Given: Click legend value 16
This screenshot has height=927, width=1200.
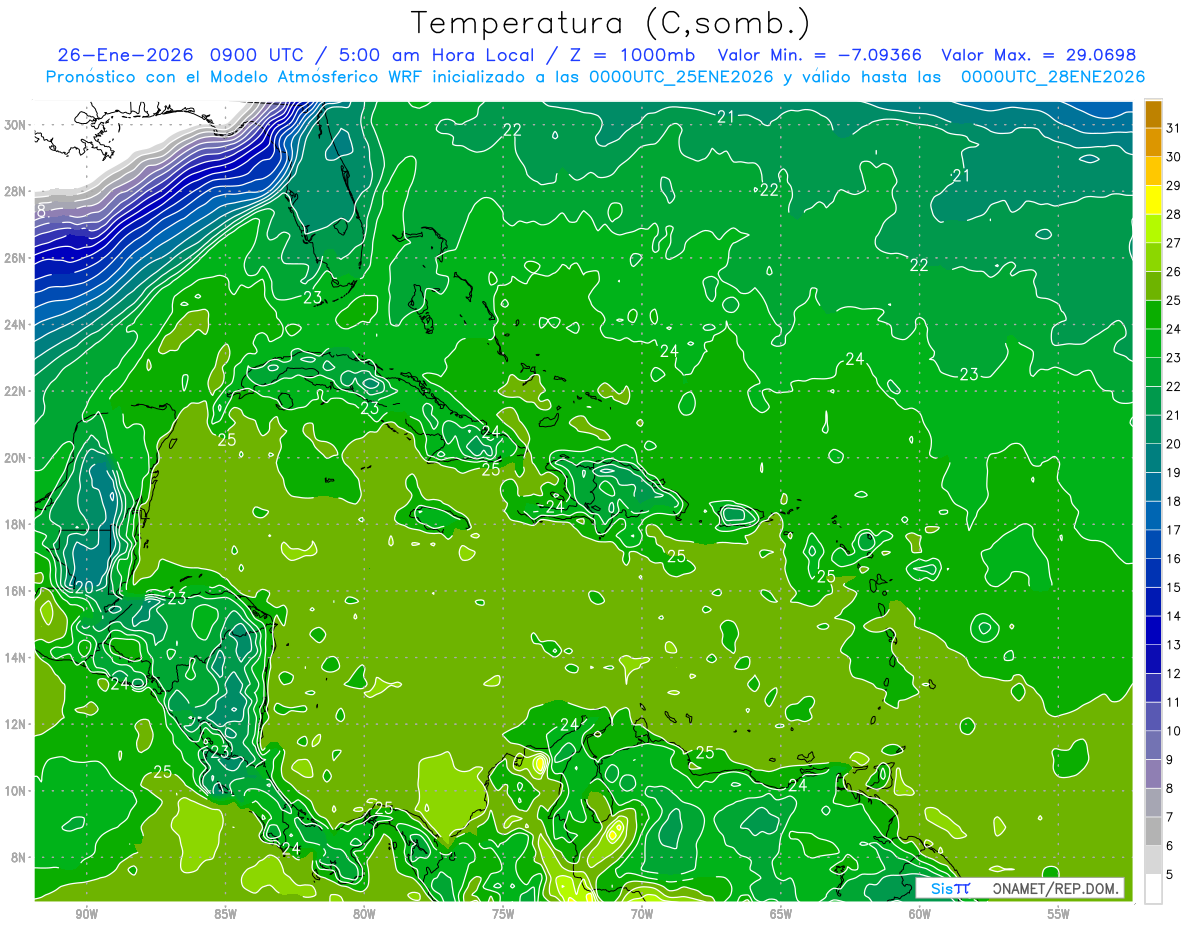Looking at the screenshot, I should click(1174, 558).
